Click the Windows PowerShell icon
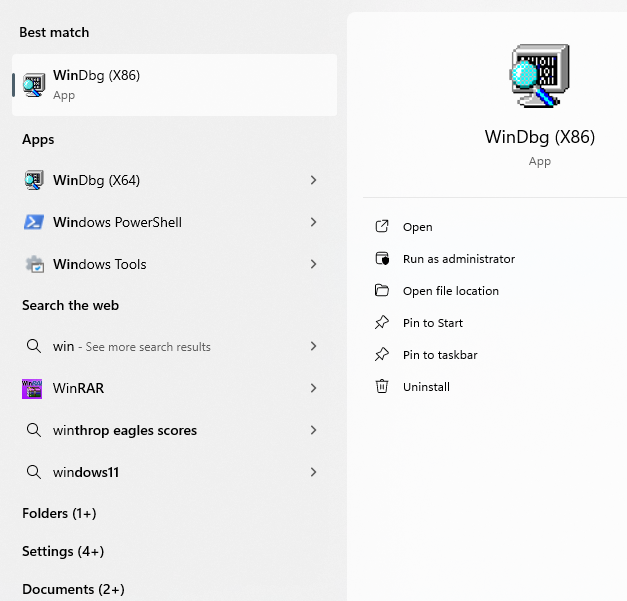This screenshot has width=627, height=601. (34, 222)
